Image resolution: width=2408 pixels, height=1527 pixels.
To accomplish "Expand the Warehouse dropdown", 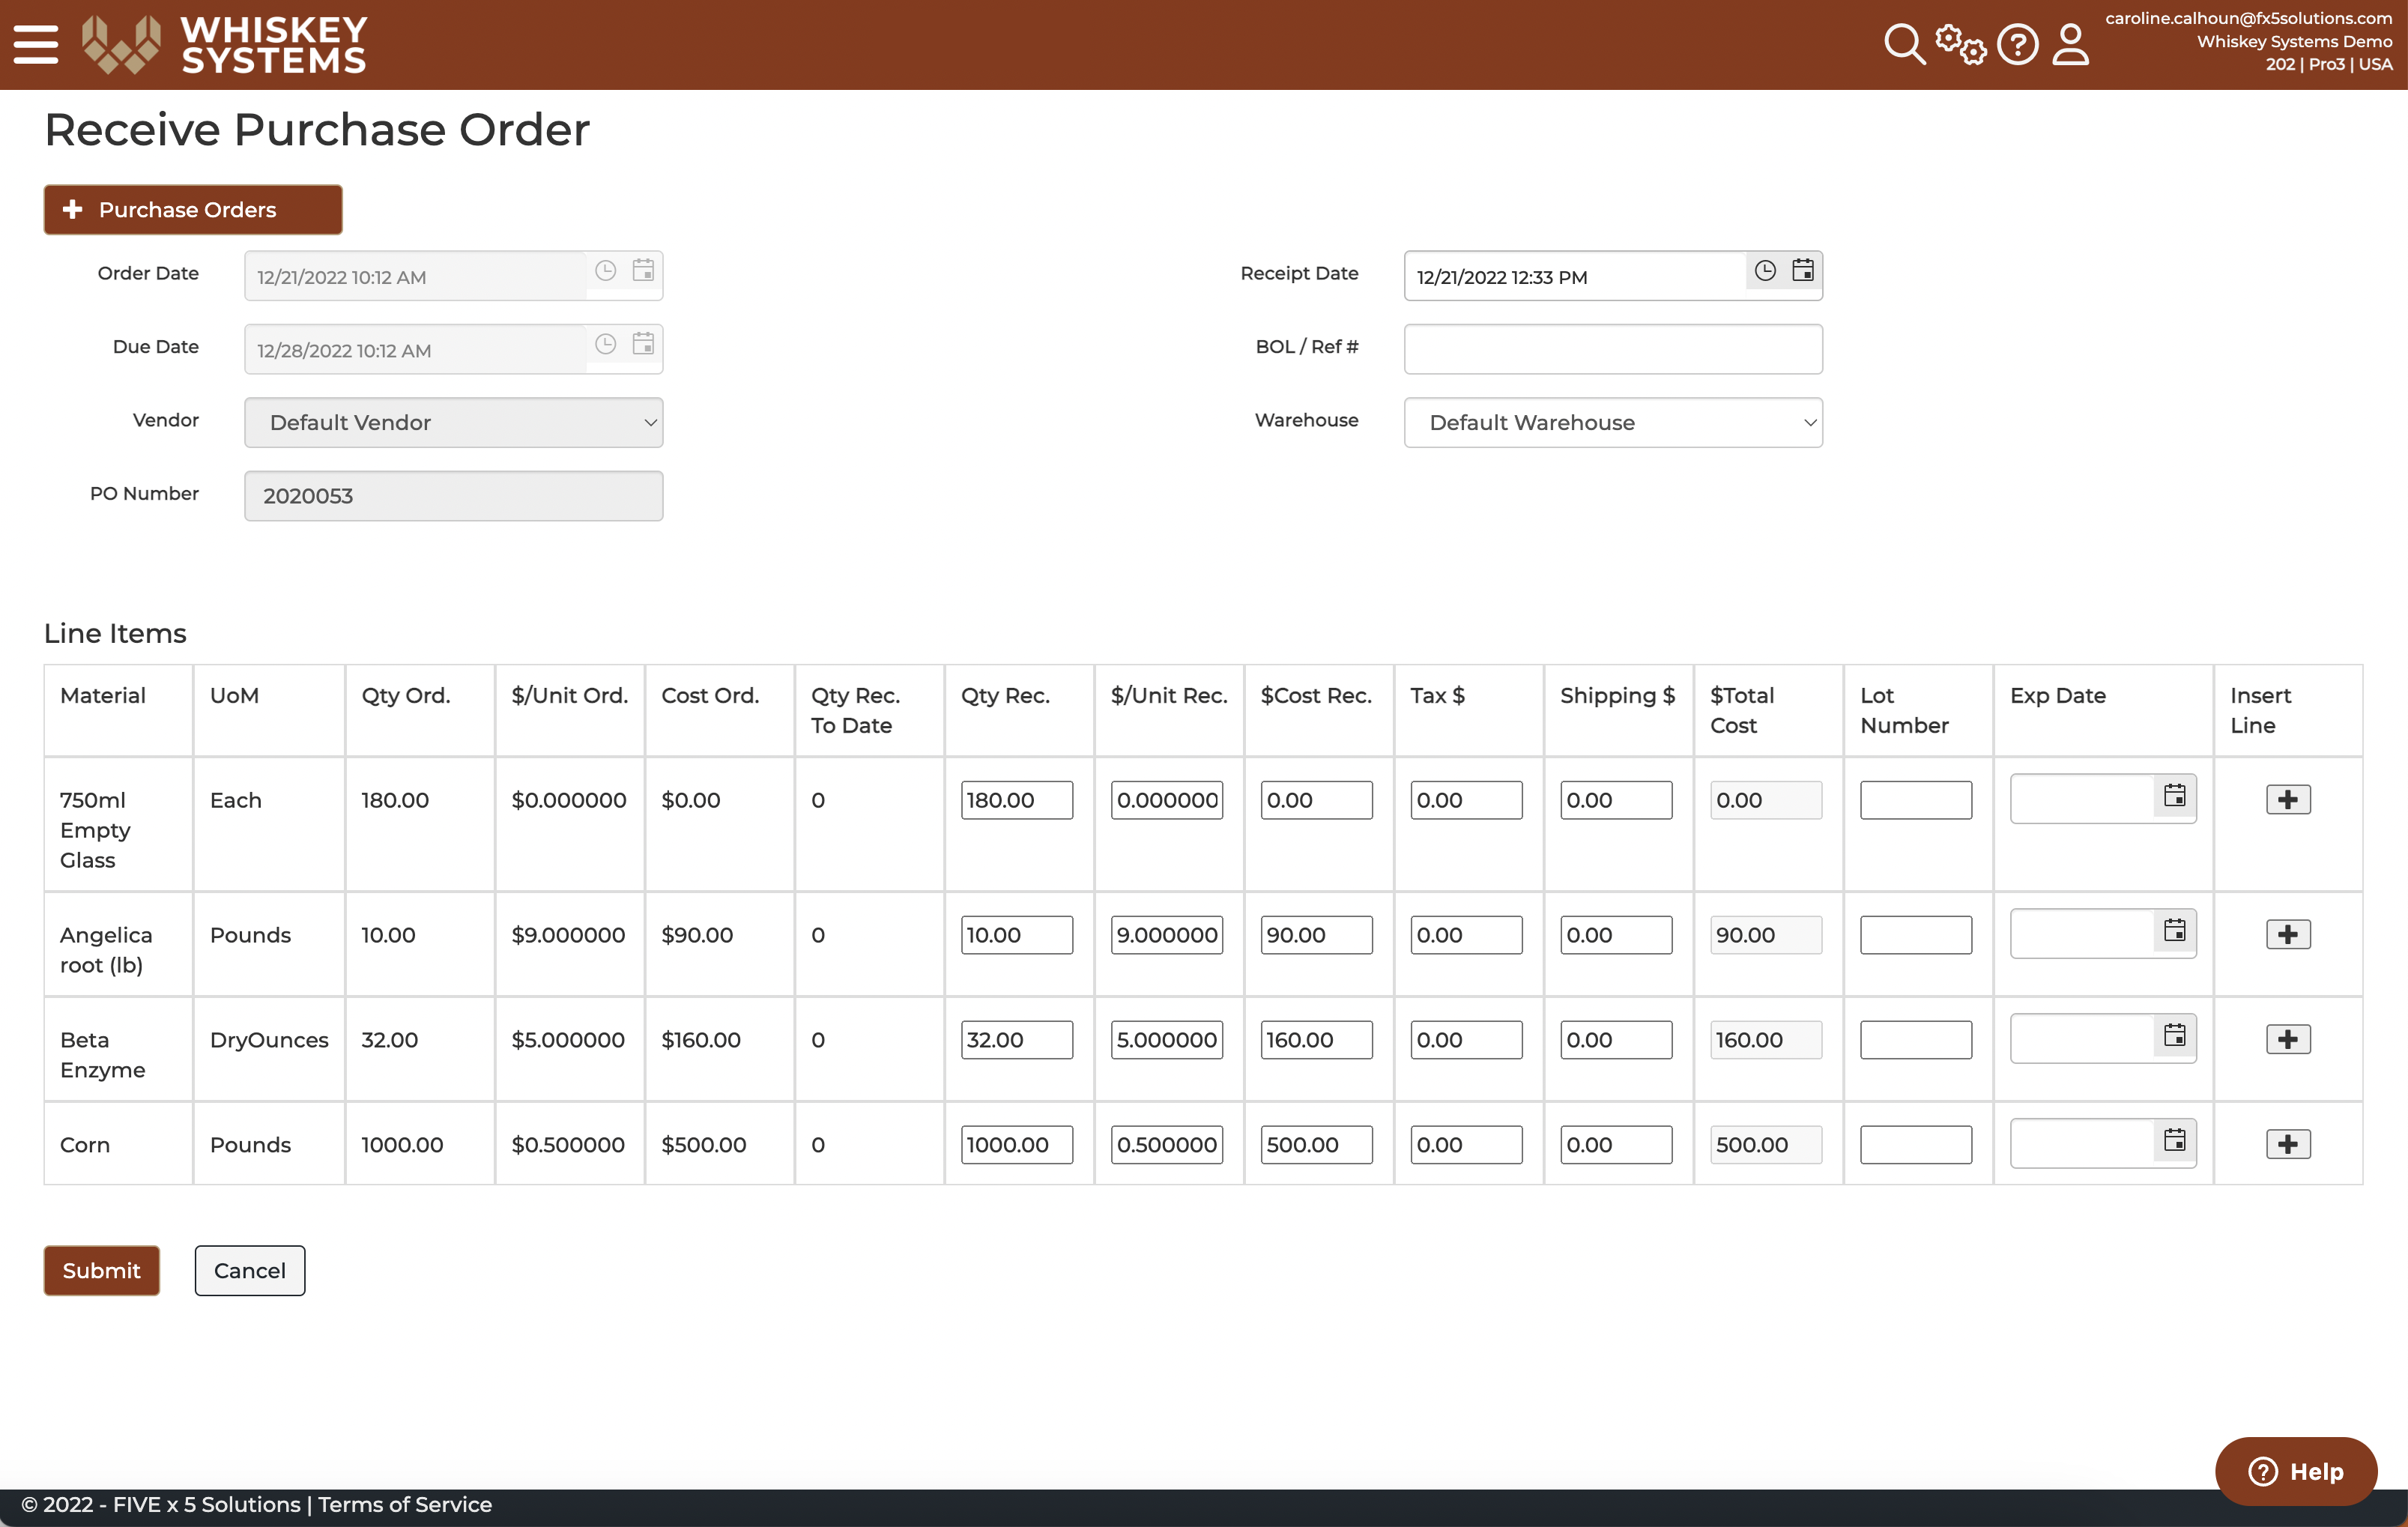I will point(1613,422).
